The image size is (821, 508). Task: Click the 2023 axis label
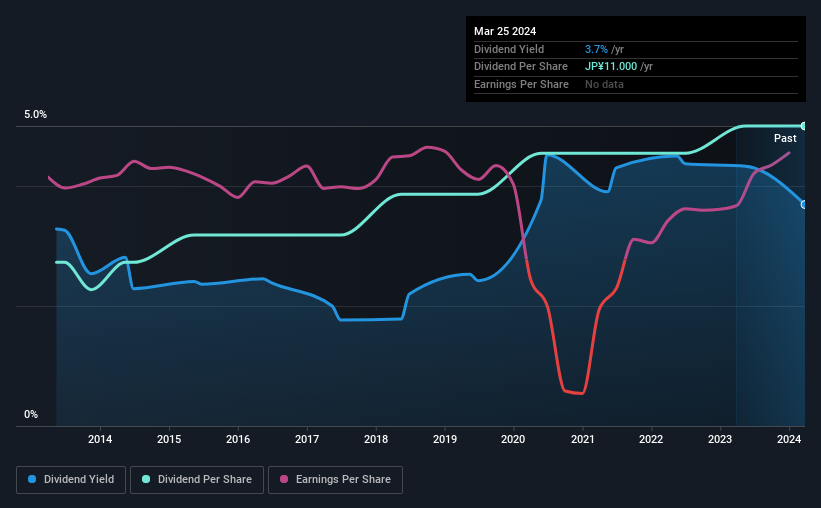coord(720,439)
